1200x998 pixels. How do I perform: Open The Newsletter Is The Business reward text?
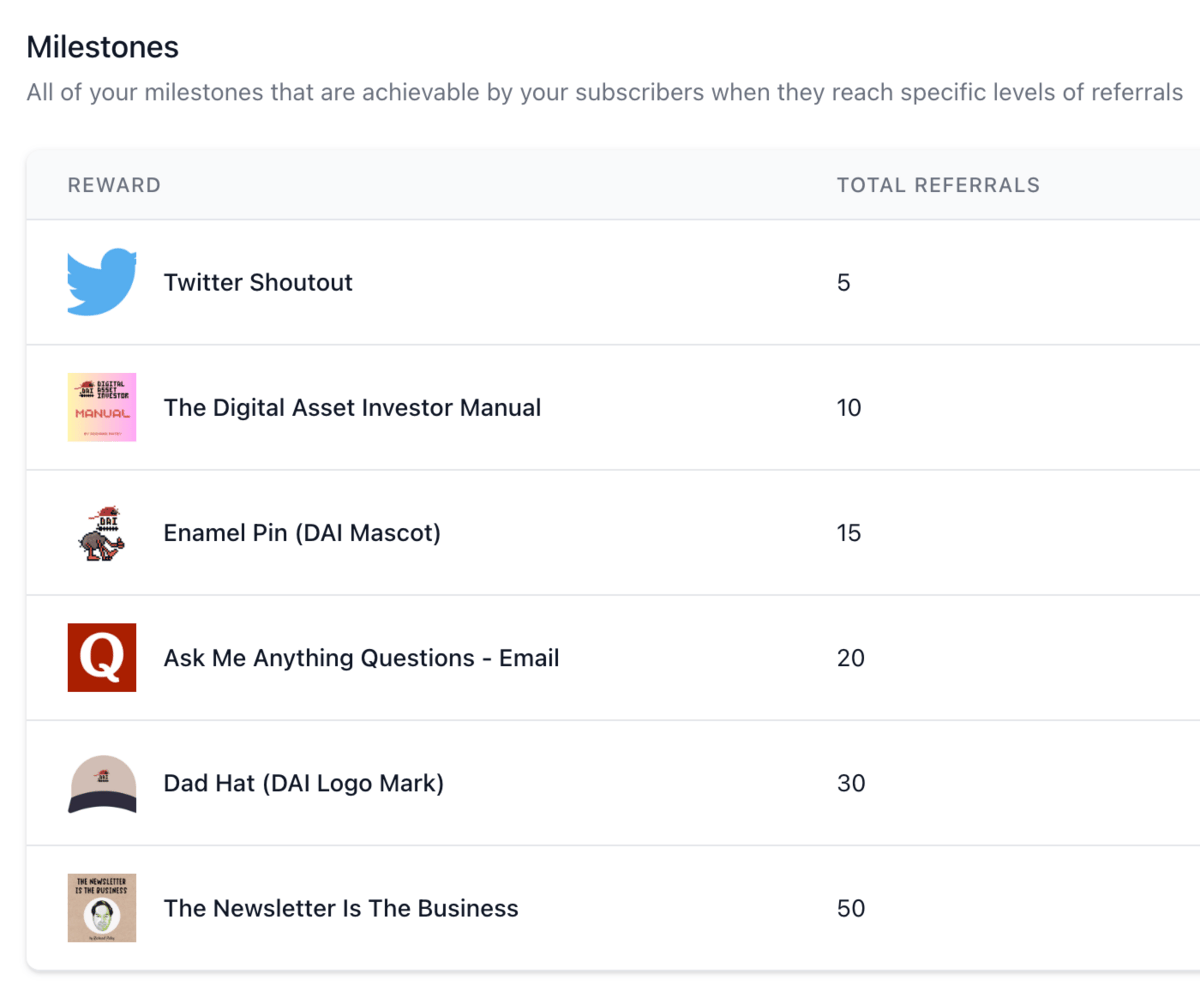341,908
